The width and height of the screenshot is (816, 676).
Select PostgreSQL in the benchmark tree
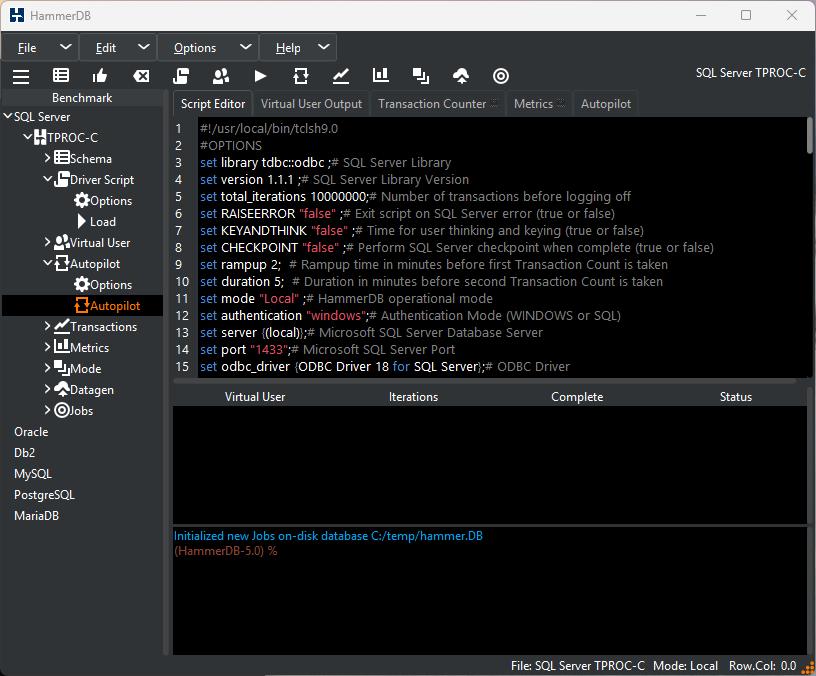[44, 494]
